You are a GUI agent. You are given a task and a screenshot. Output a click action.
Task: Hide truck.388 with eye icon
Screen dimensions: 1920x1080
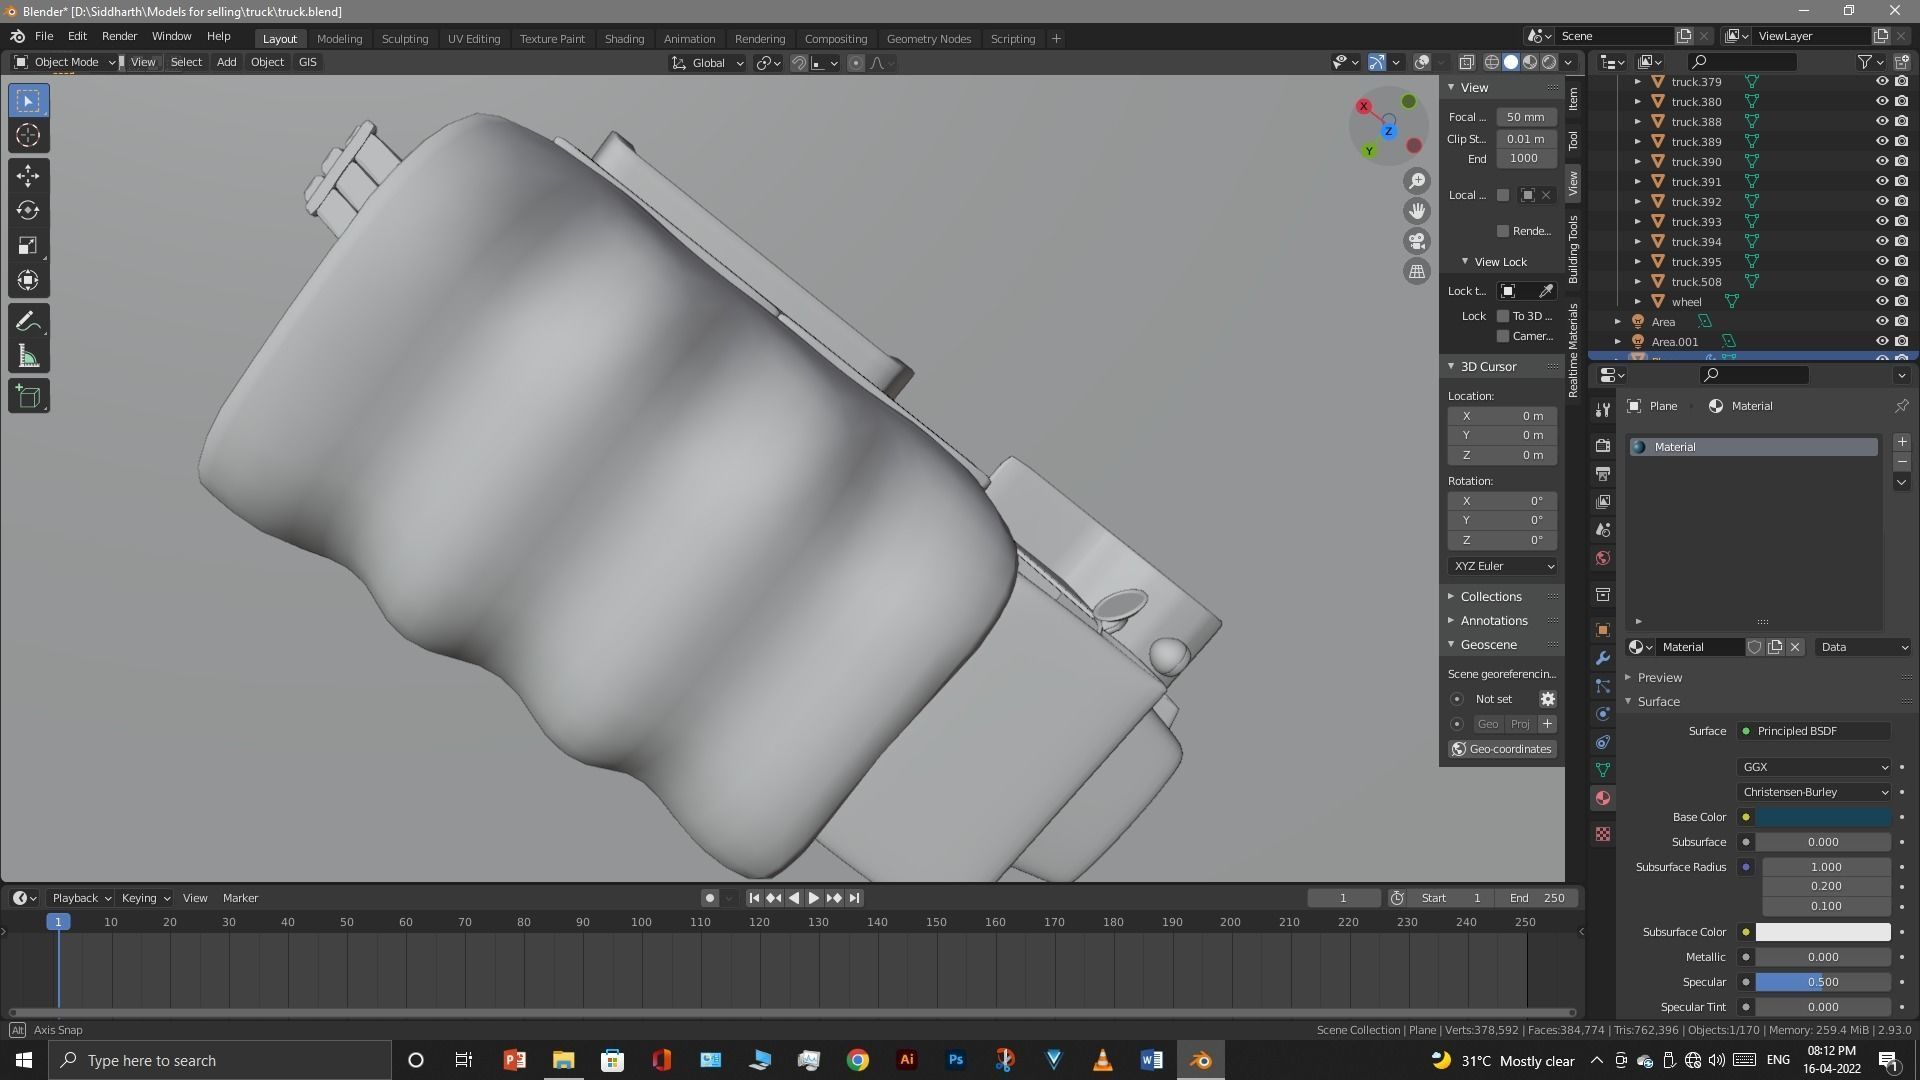[1881, 122]
